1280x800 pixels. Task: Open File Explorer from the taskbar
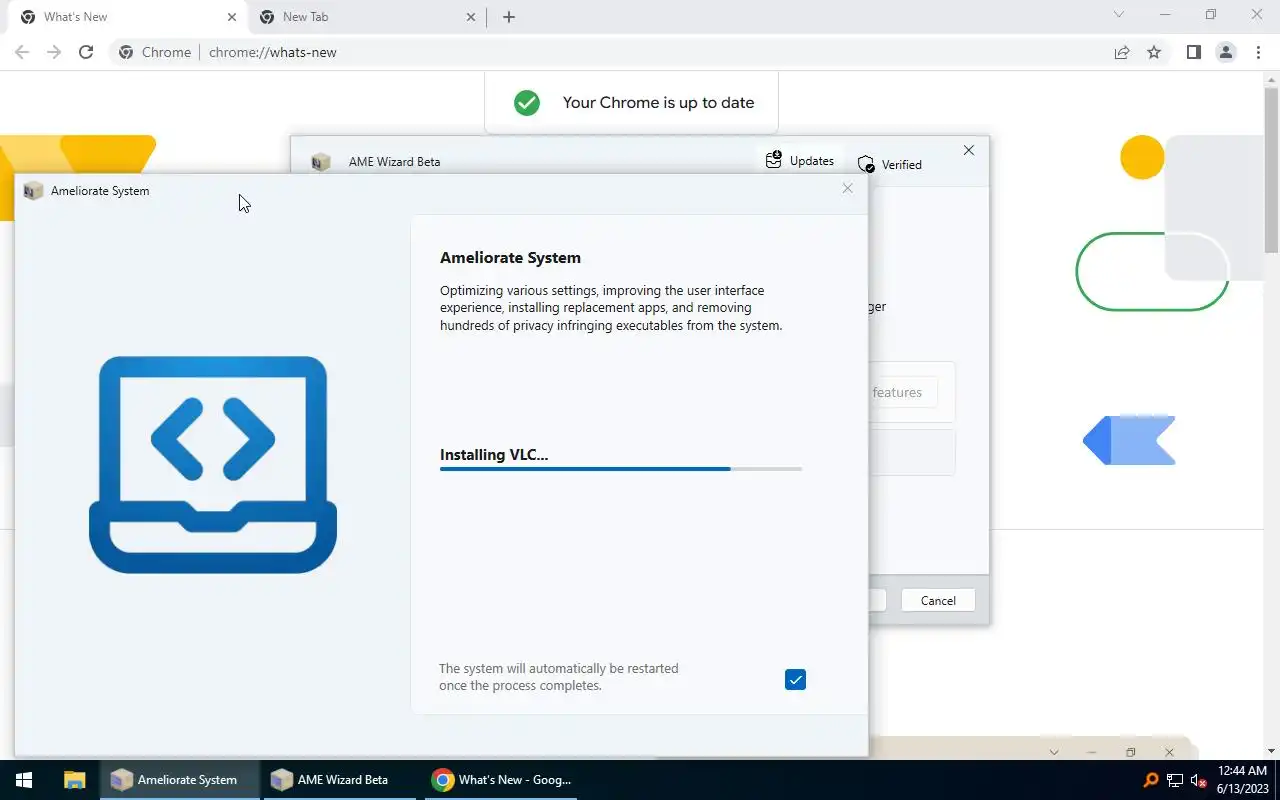pos(74,780)
